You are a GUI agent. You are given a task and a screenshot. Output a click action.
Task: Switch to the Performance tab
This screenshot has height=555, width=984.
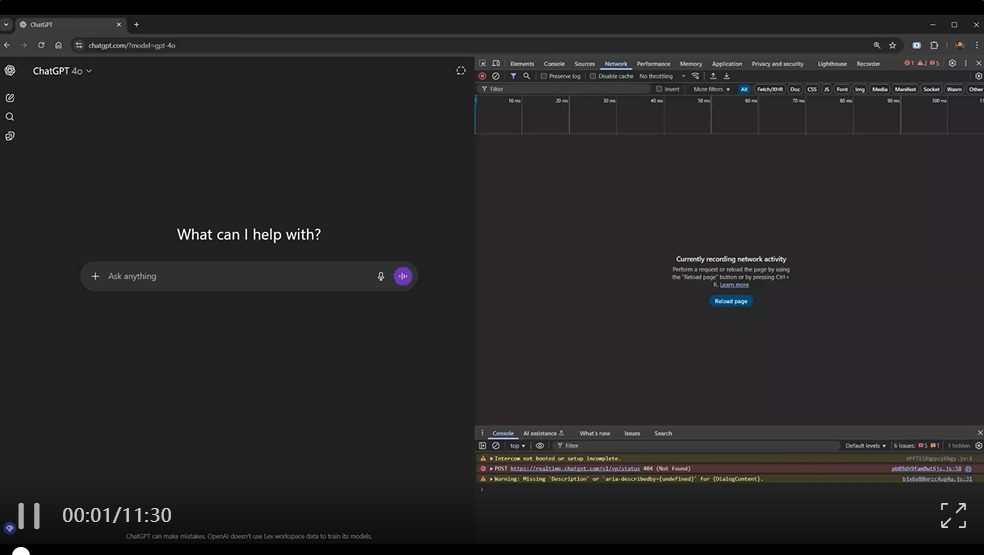click(653, 63)
